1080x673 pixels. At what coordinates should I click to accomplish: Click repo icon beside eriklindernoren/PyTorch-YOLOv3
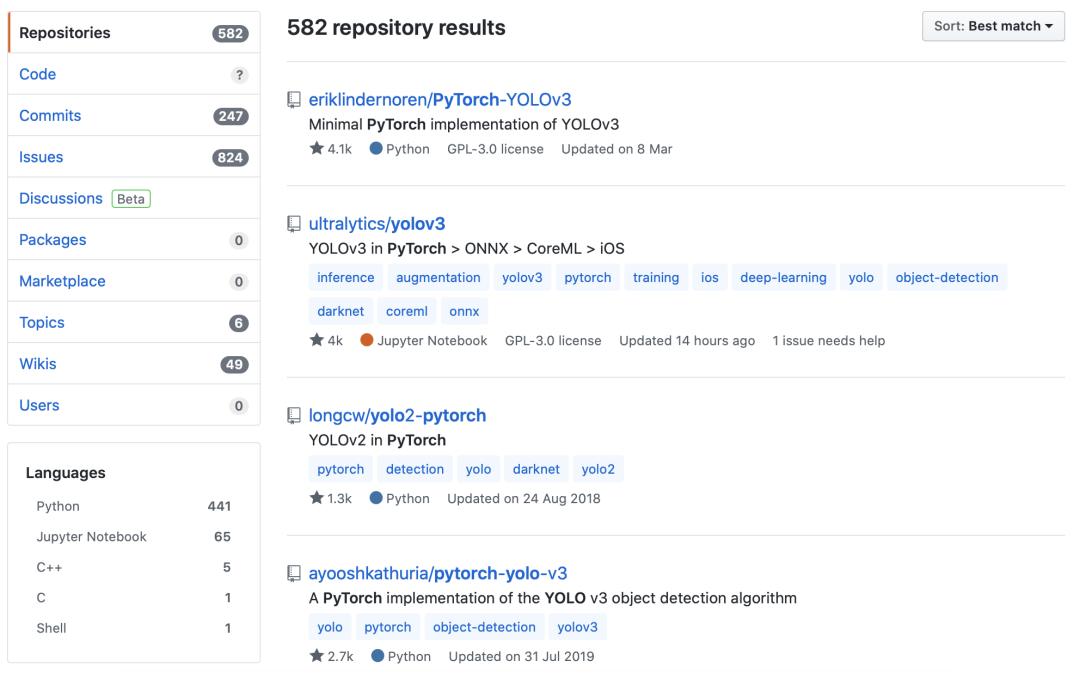click(294, 100)
